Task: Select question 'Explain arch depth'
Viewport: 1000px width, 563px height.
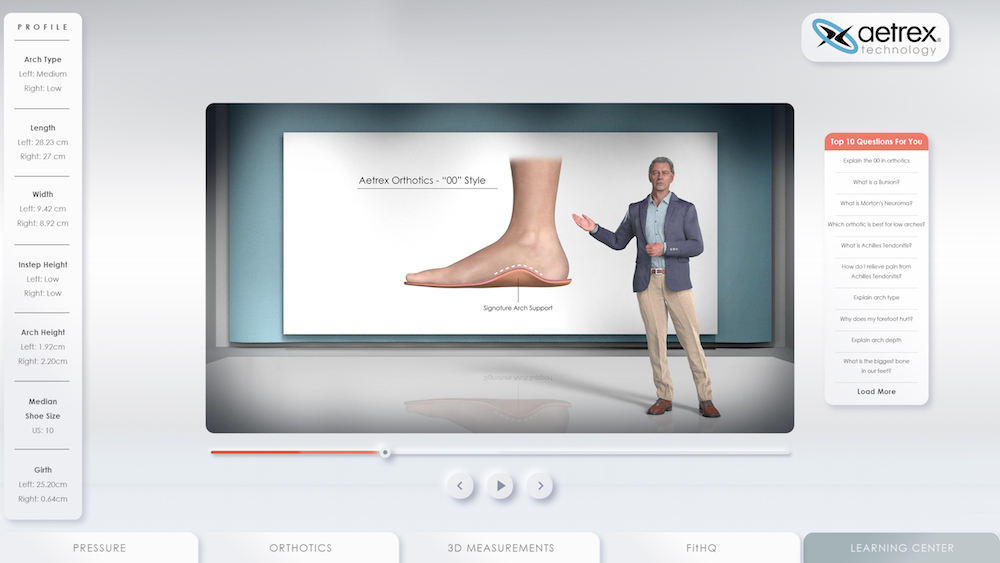Action: tap(876, 340)
